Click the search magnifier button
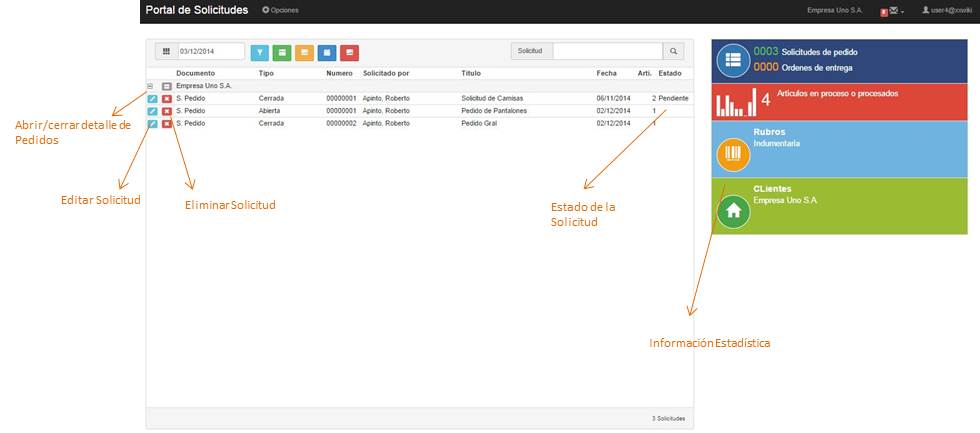The height and width of the screenshot is (433, 980). click(x=674, y=51)
